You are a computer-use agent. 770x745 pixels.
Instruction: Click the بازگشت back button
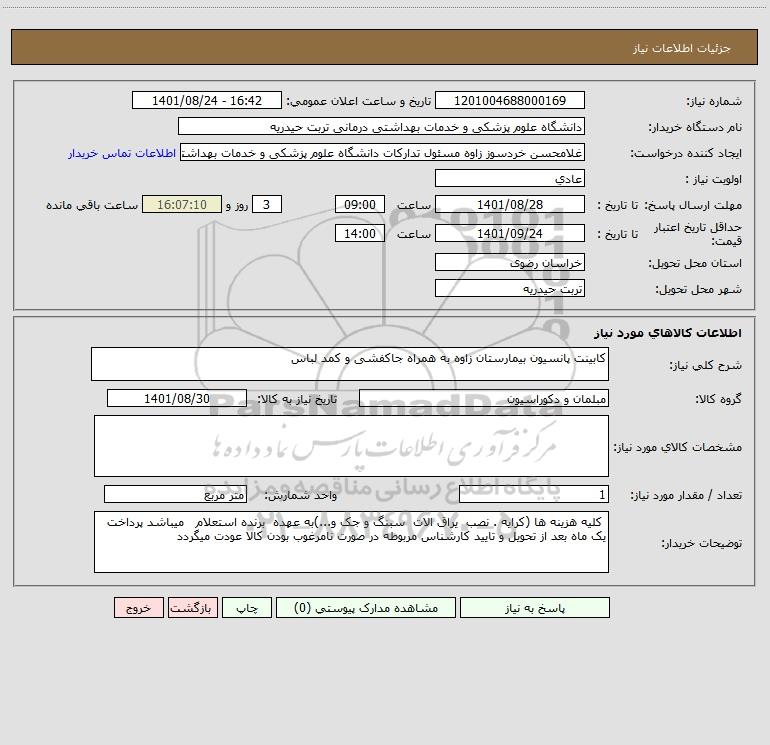[192, 608]
